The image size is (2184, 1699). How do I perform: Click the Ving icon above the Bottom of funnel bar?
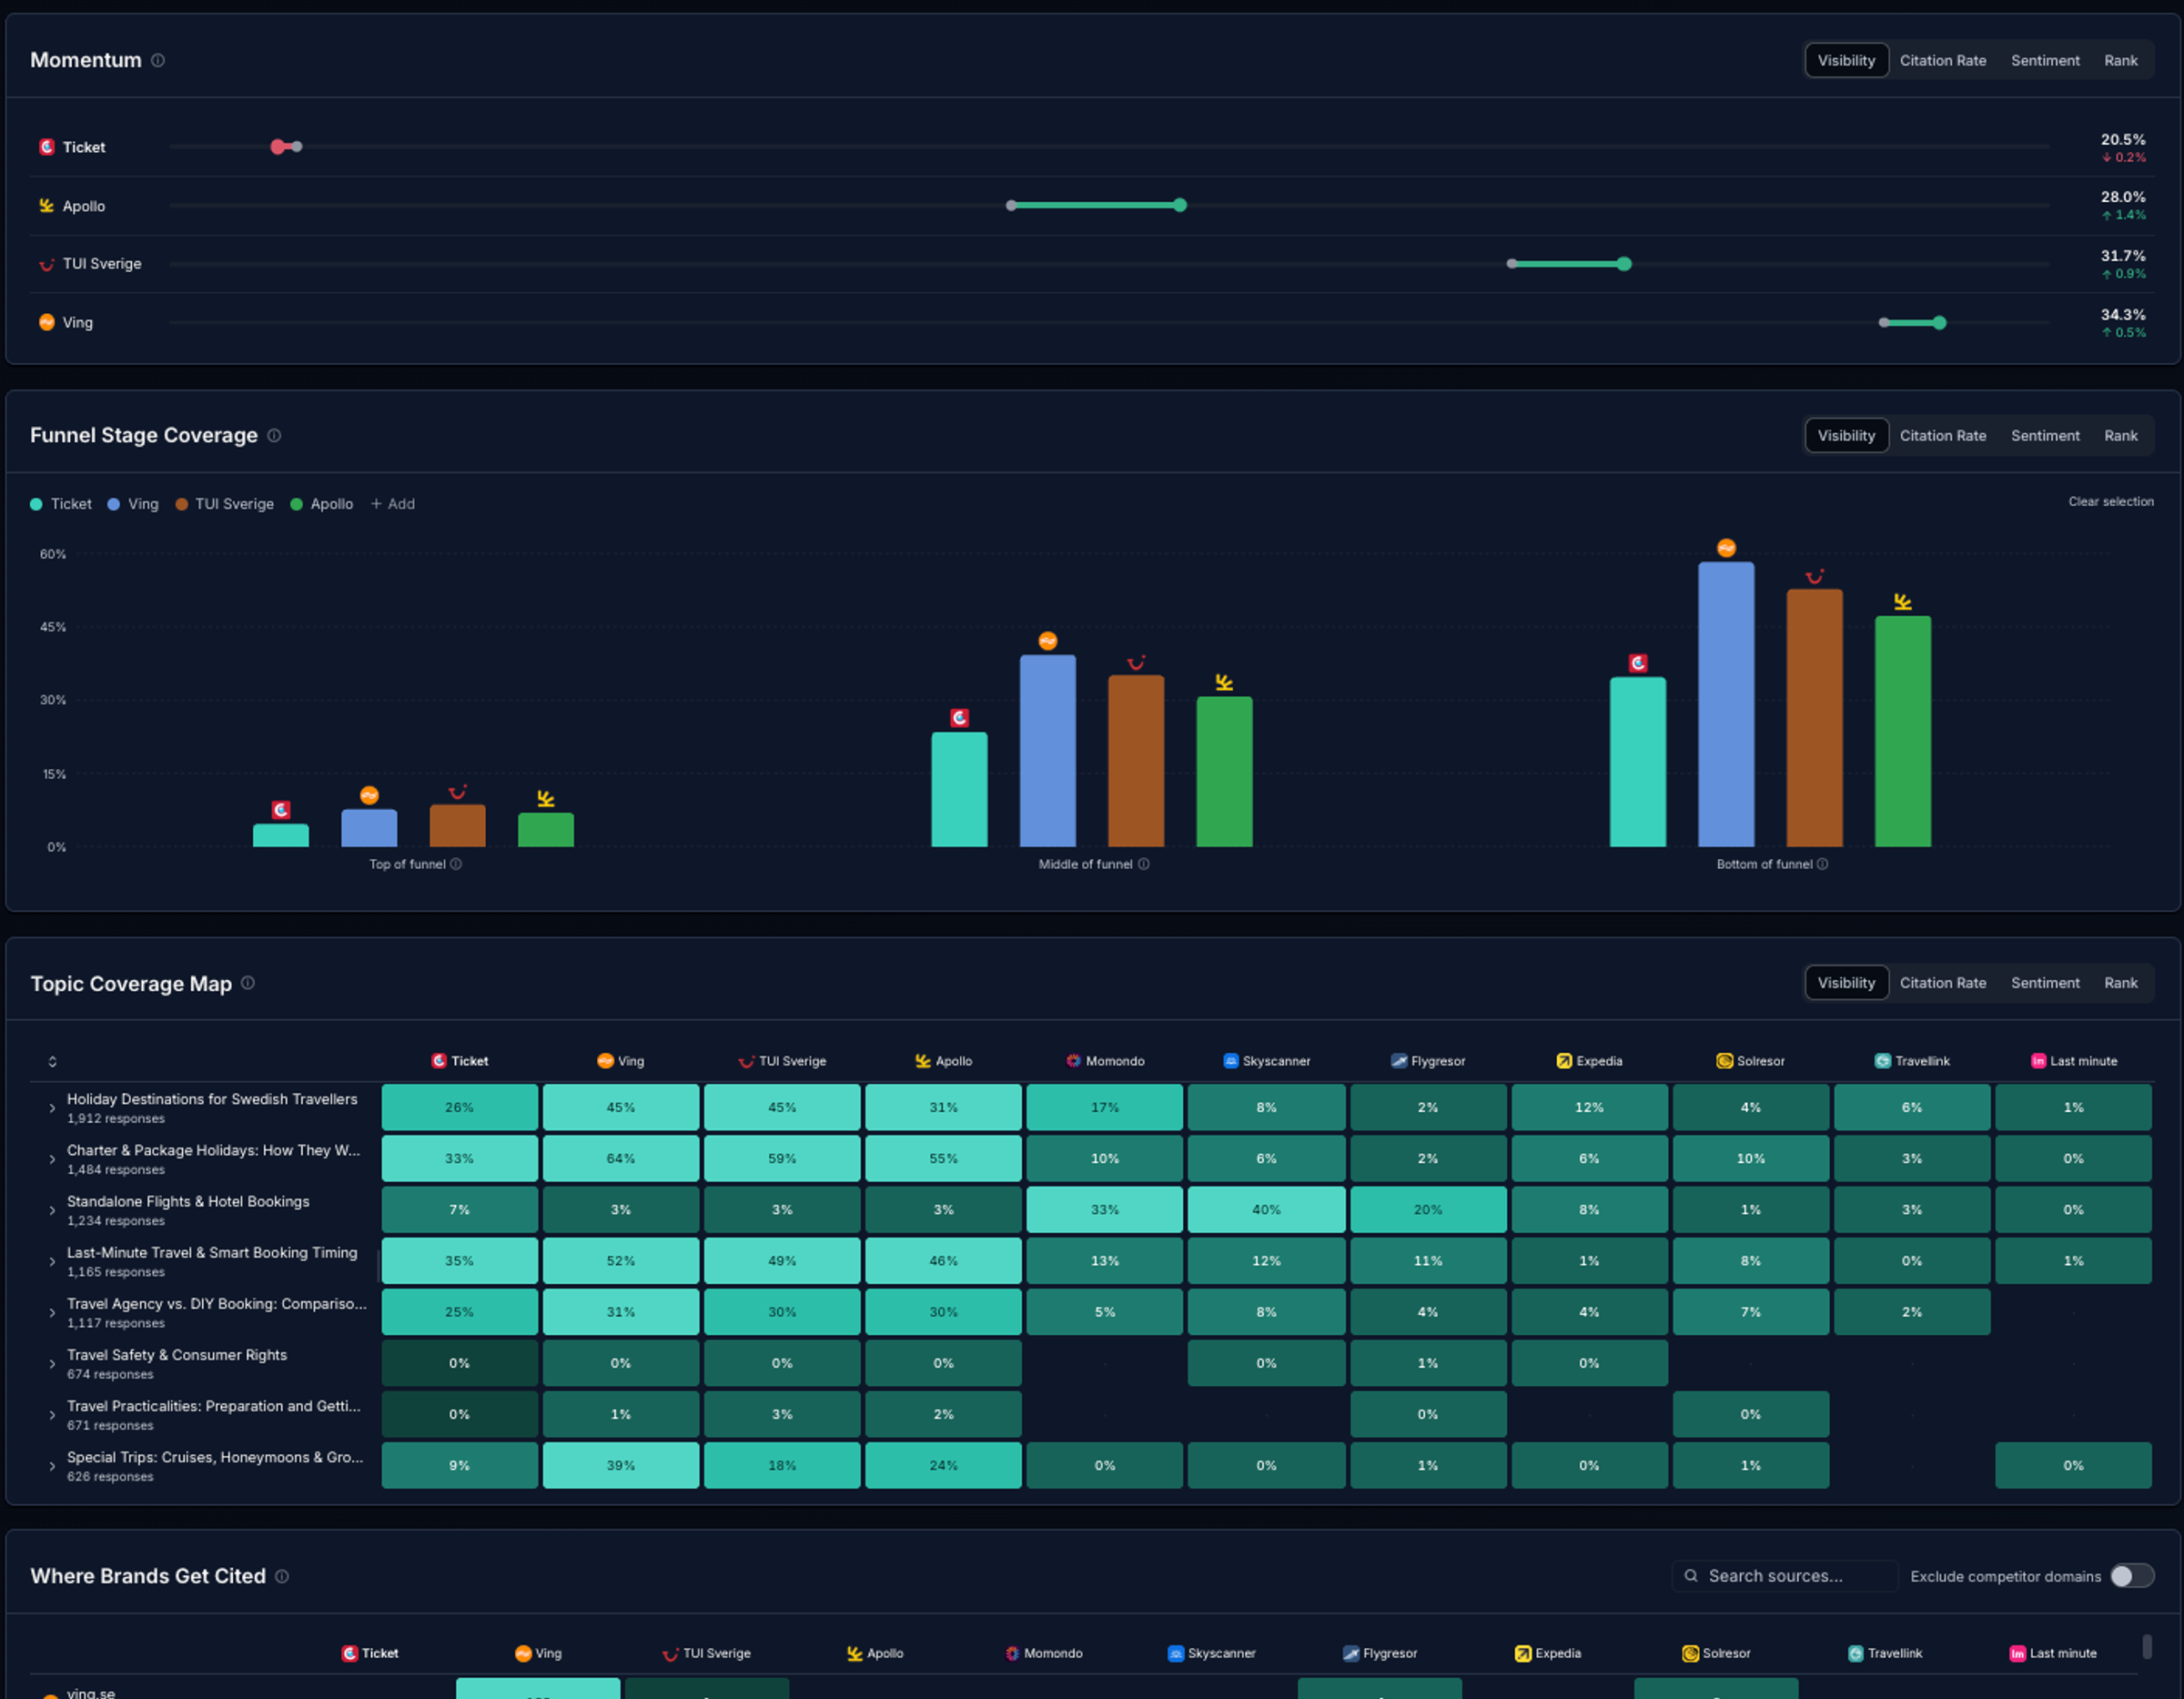[1726, 548]
